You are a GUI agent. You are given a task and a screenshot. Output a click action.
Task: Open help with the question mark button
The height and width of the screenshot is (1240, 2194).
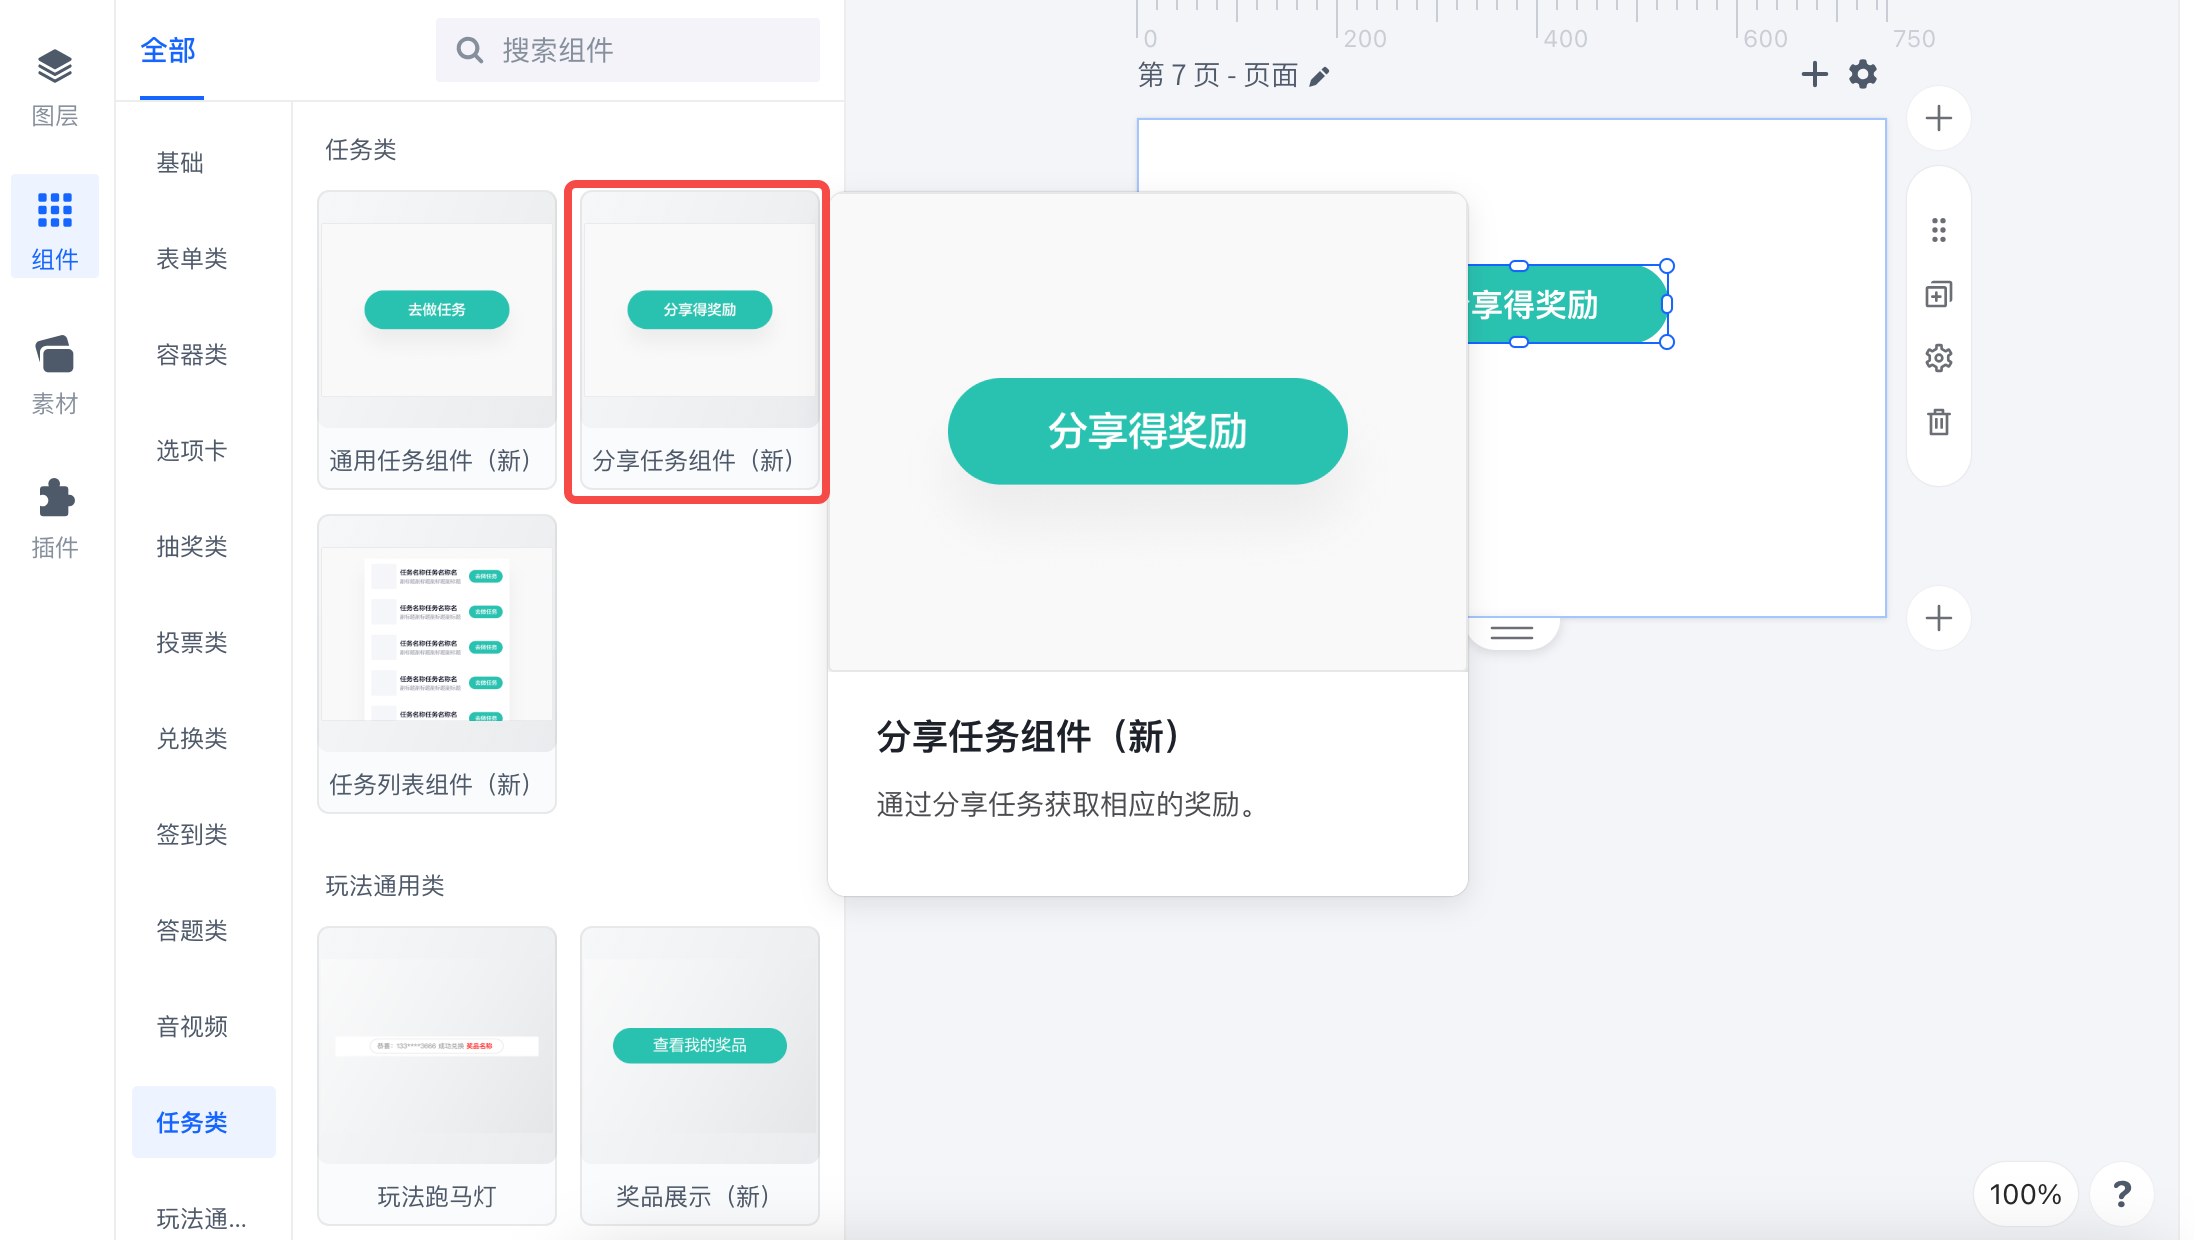point(2121,1194)
